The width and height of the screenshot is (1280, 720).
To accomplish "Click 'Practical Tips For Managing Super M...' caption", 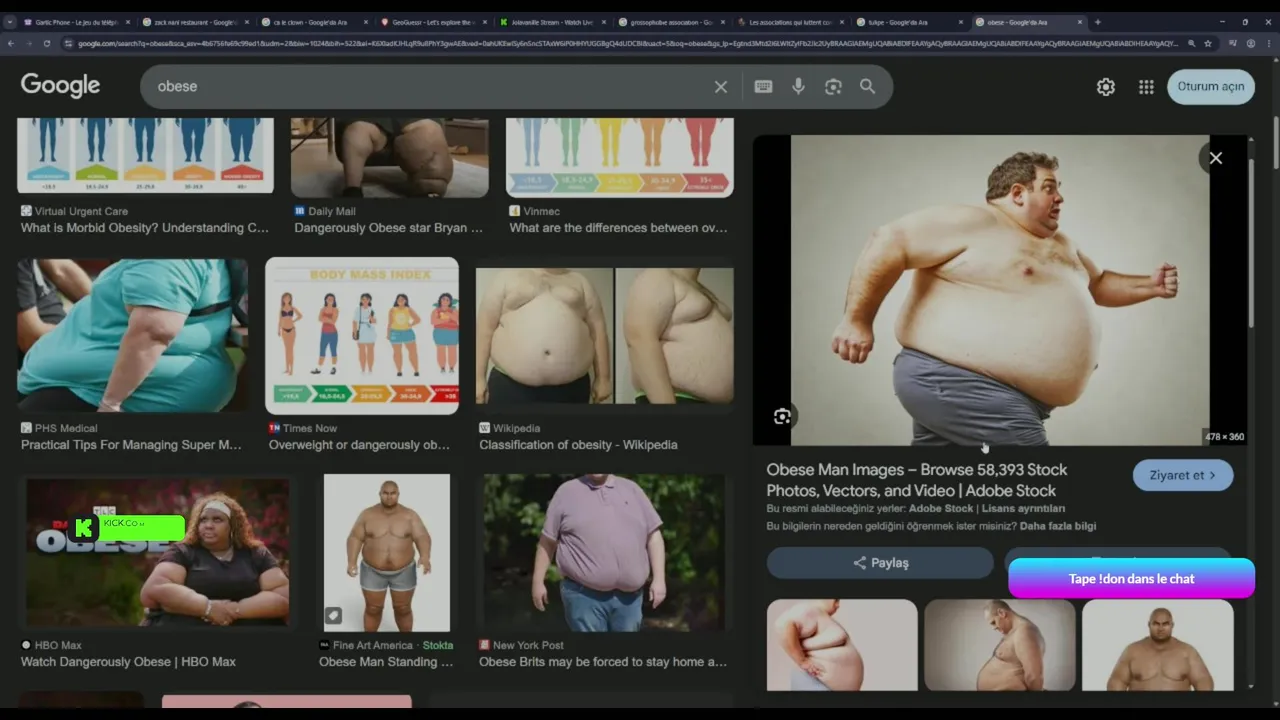I will coord(131,445).
